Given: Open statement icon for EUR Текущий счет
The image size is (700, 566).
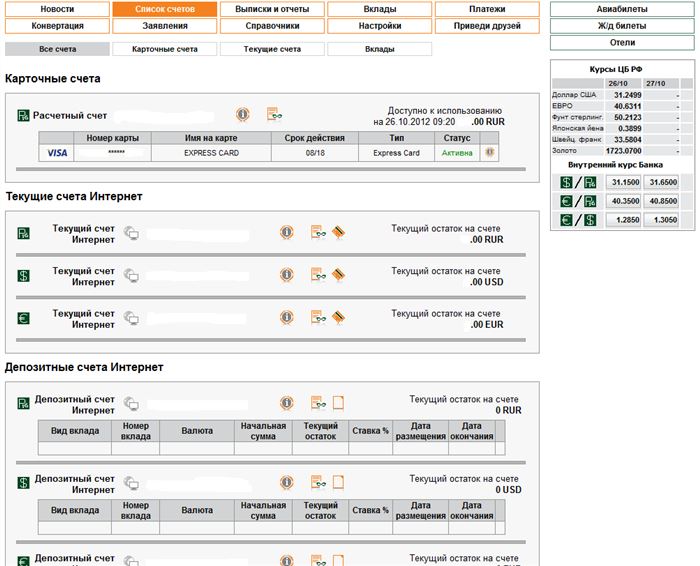Looking at the screenshot, I should [318, 317].
